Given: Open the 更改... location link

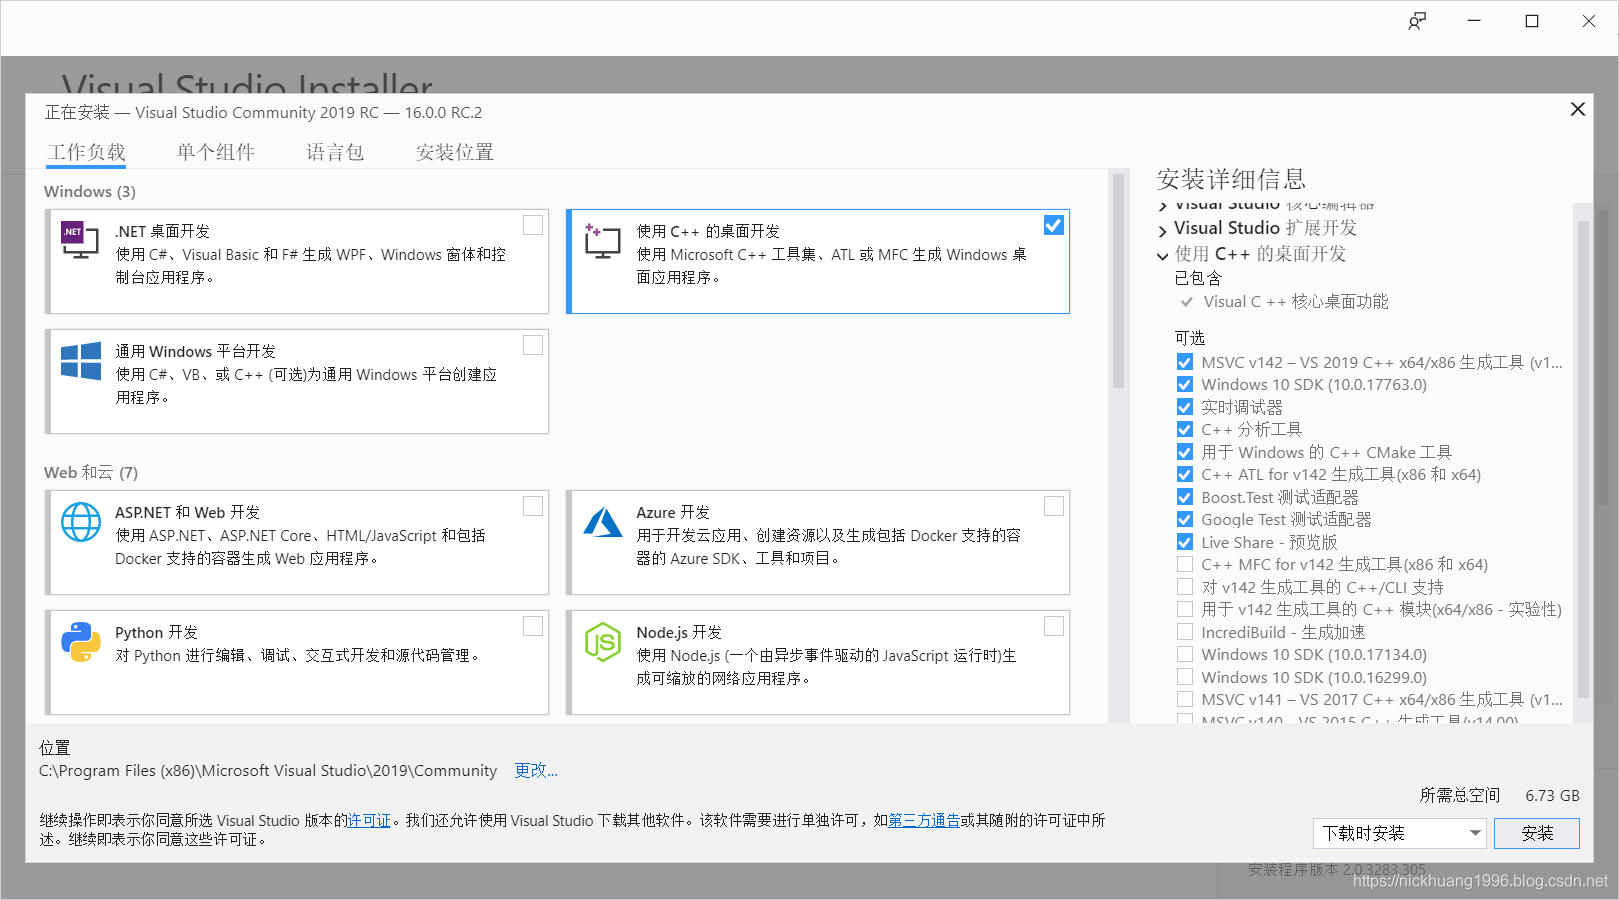Looking at the screenshot, I should pos(535,770).
